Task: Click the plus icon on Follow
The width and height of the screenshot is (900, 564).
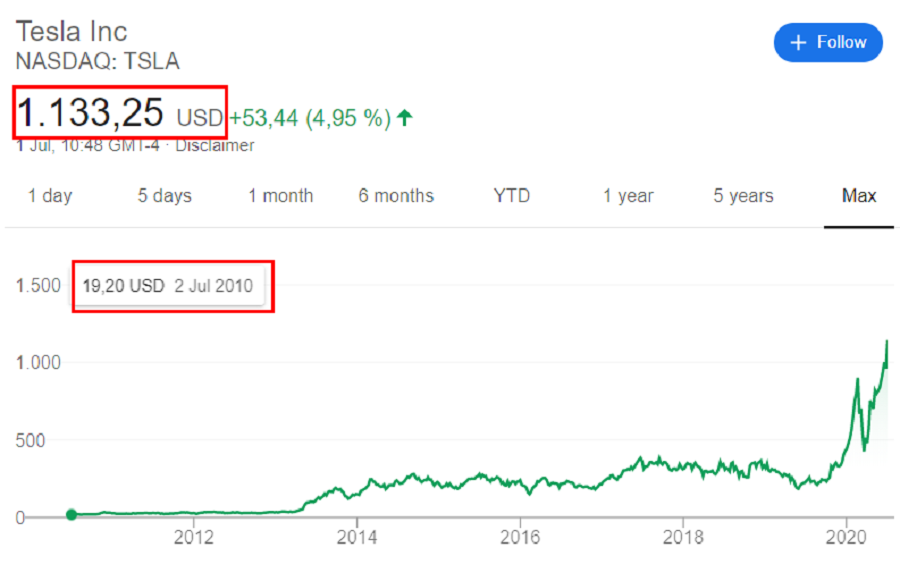Action: click(x=798, y=42)
